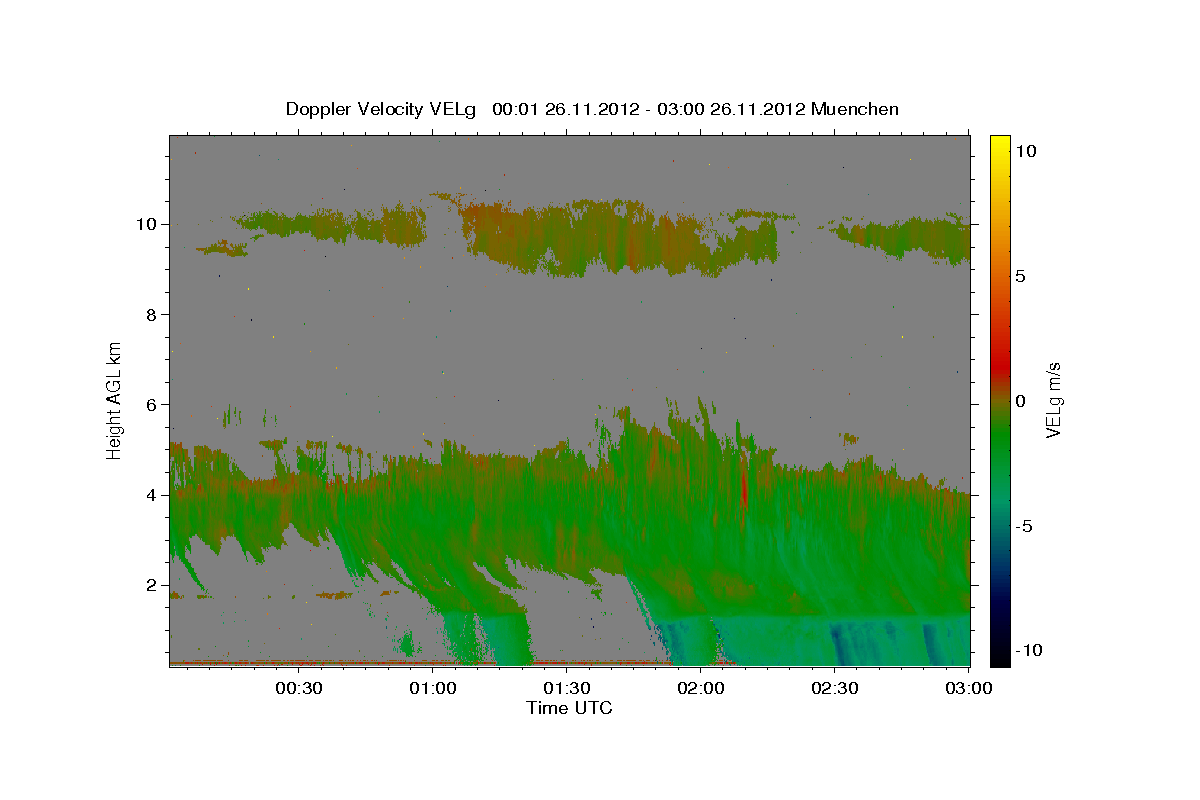The height and width of the screenshot is (800, 1200).
Task: Click the 'Time UTC' axis label
Action: [x=569, y=708]
